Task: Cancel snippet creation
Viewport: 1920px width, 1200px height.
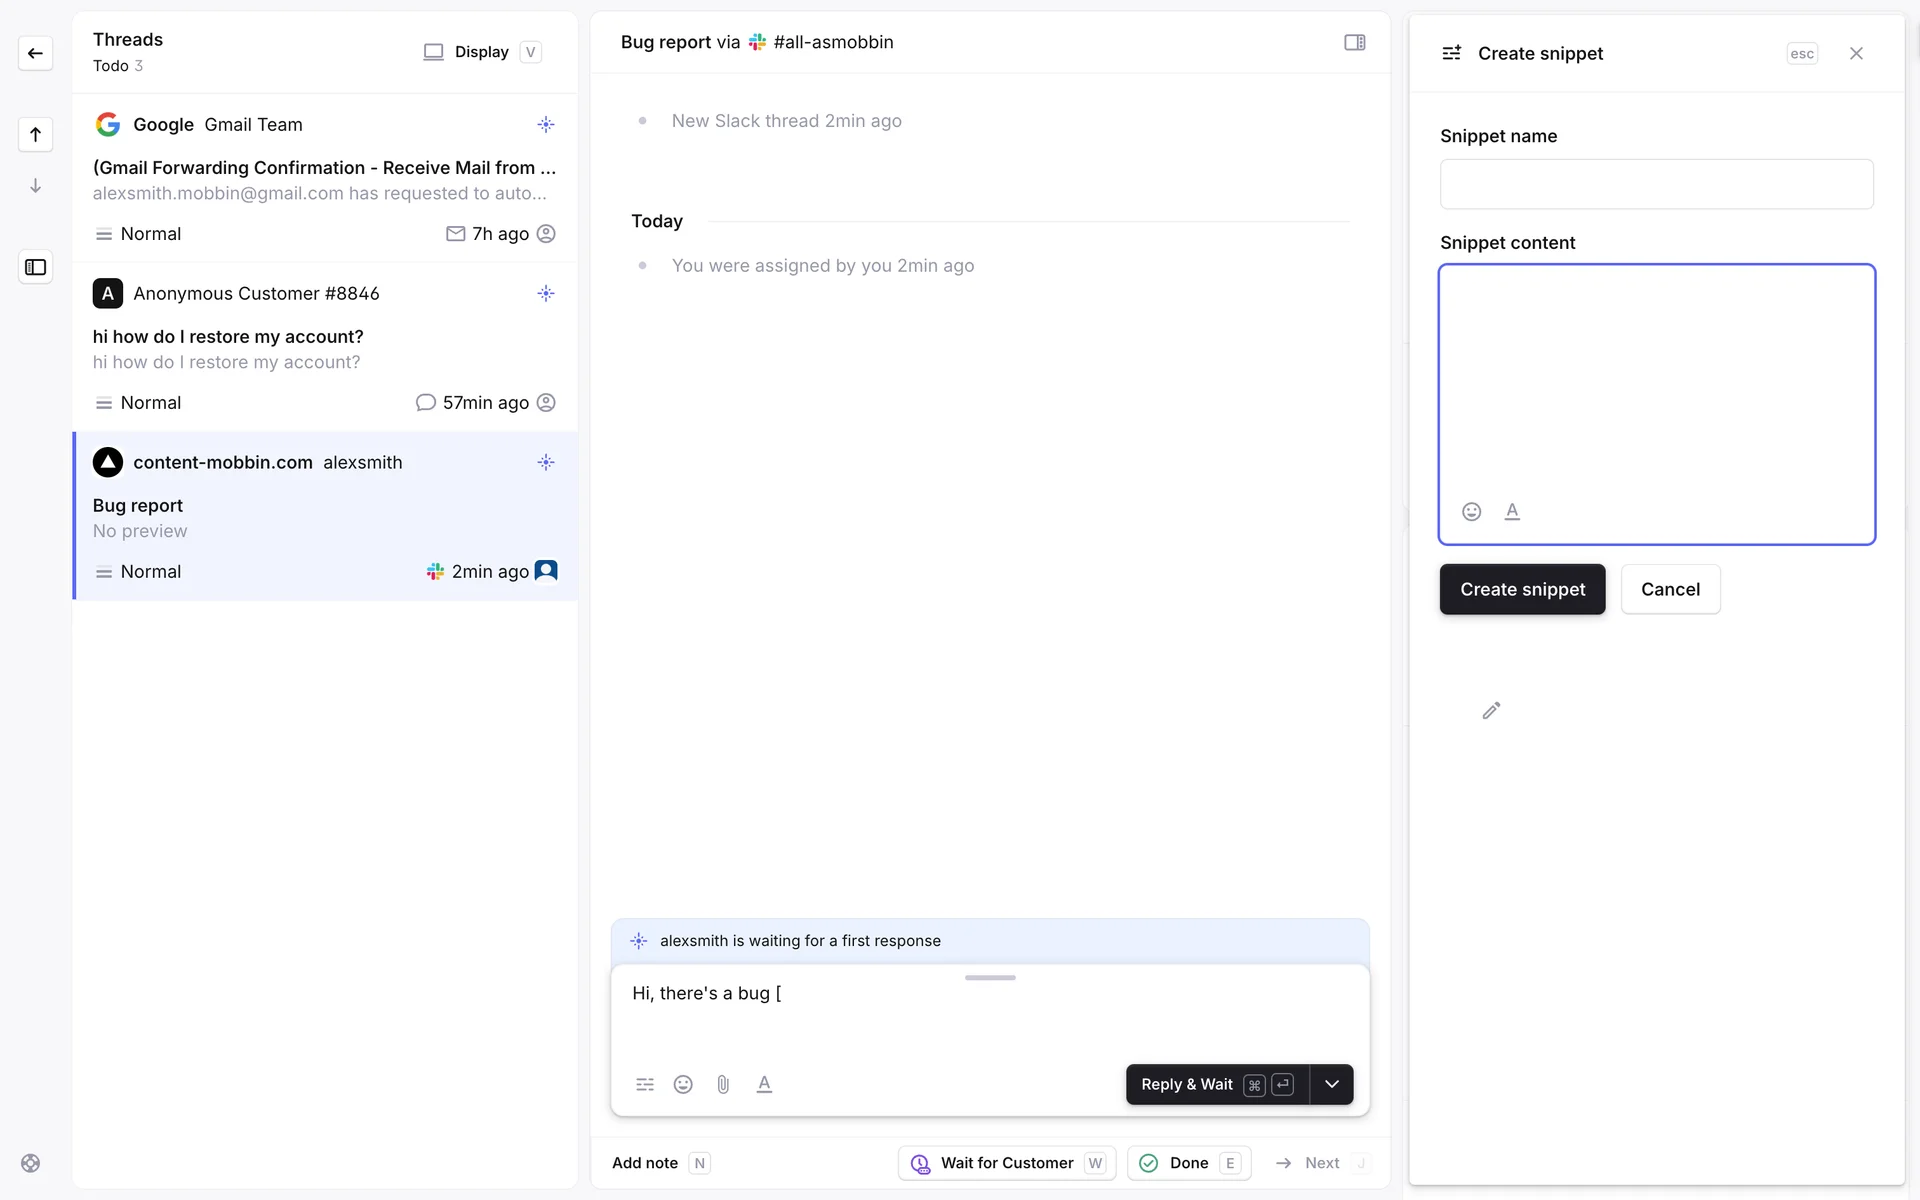Action: [x=1670, y=589]
